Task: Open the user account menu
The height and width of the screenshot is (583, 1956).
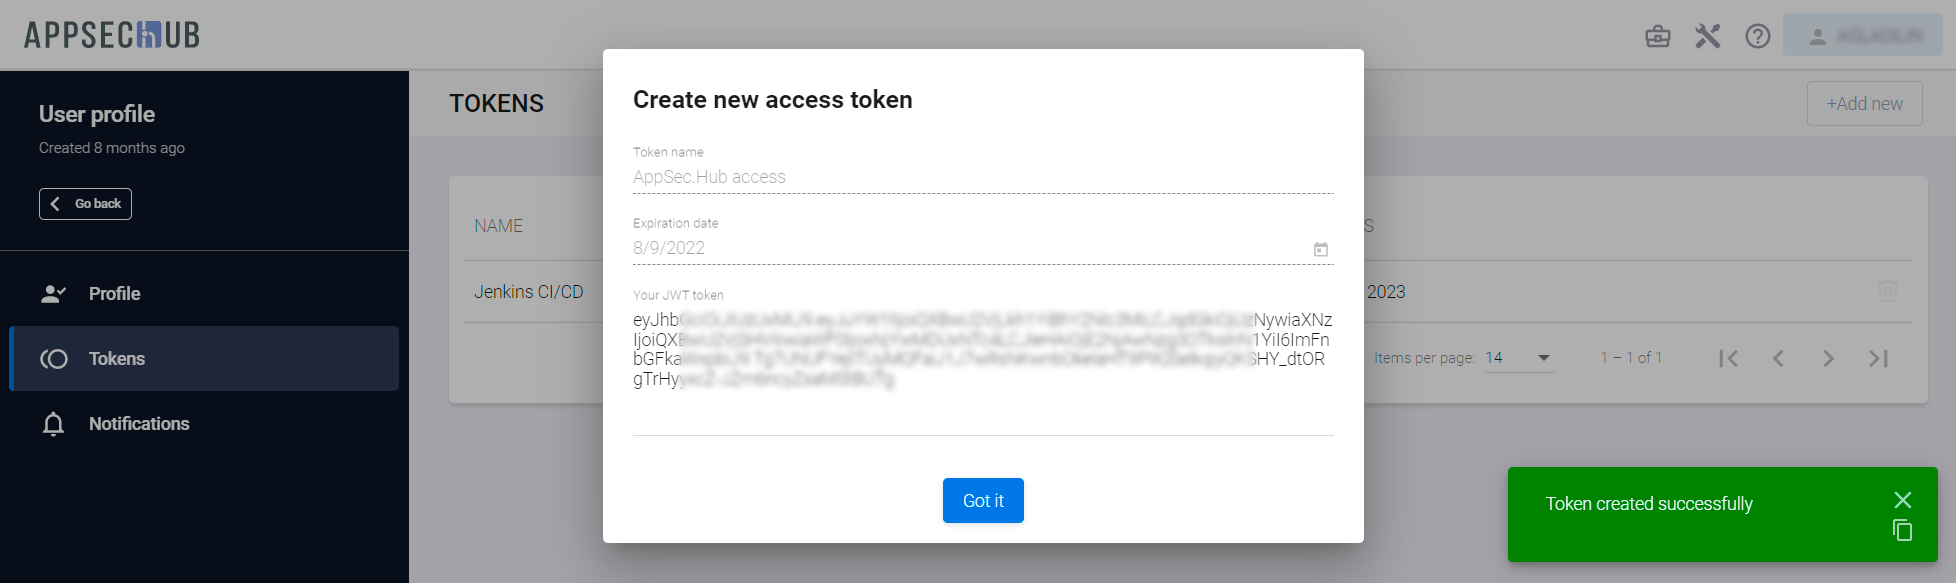Action: click(x=1862, y=36)
